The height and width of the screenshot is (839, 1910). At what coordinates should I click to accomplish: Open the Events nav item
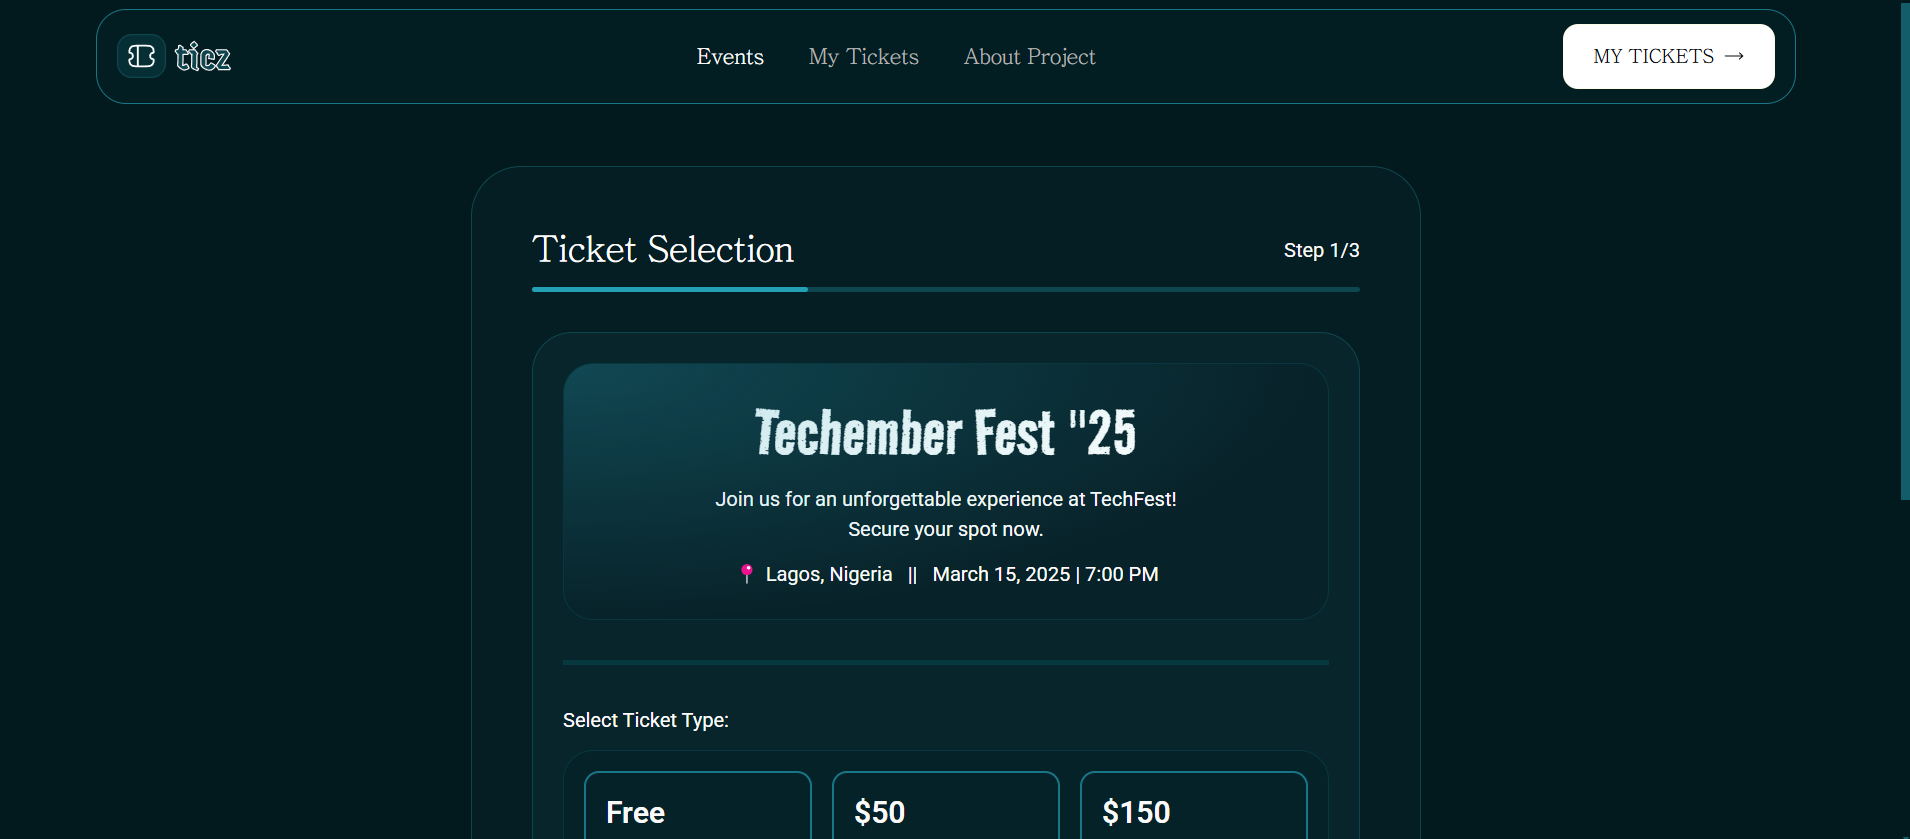(x=730, y=57)
